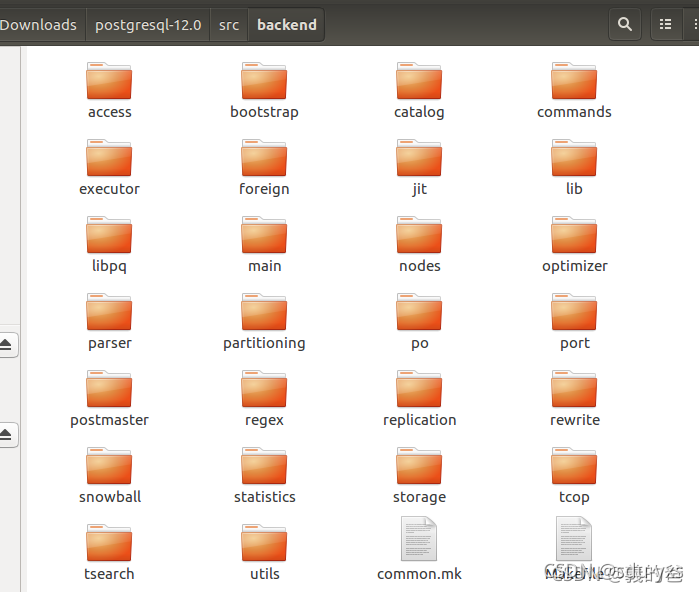The height and width of the screenshot is (592, 699).
Task: Go to src in the path bar
Action: point(229,25)
